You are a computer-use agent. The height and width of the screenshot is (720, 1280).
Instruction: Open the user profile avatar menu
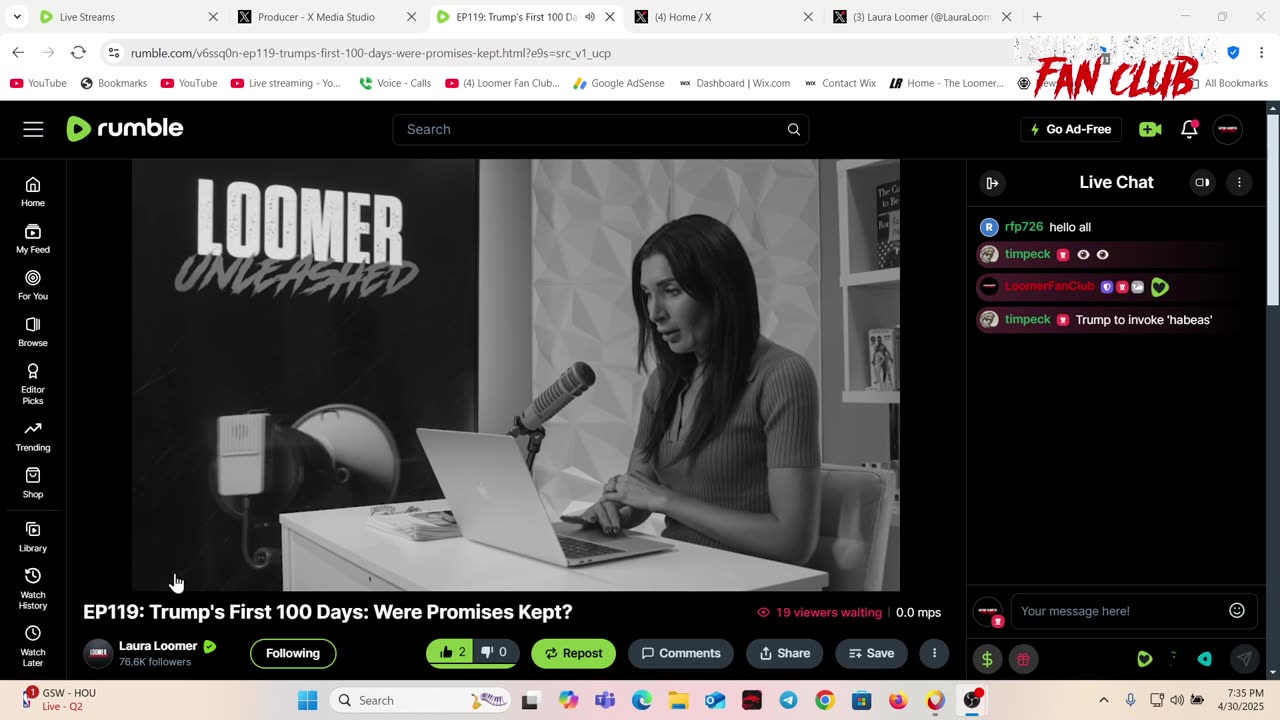tap(1227, 129)
